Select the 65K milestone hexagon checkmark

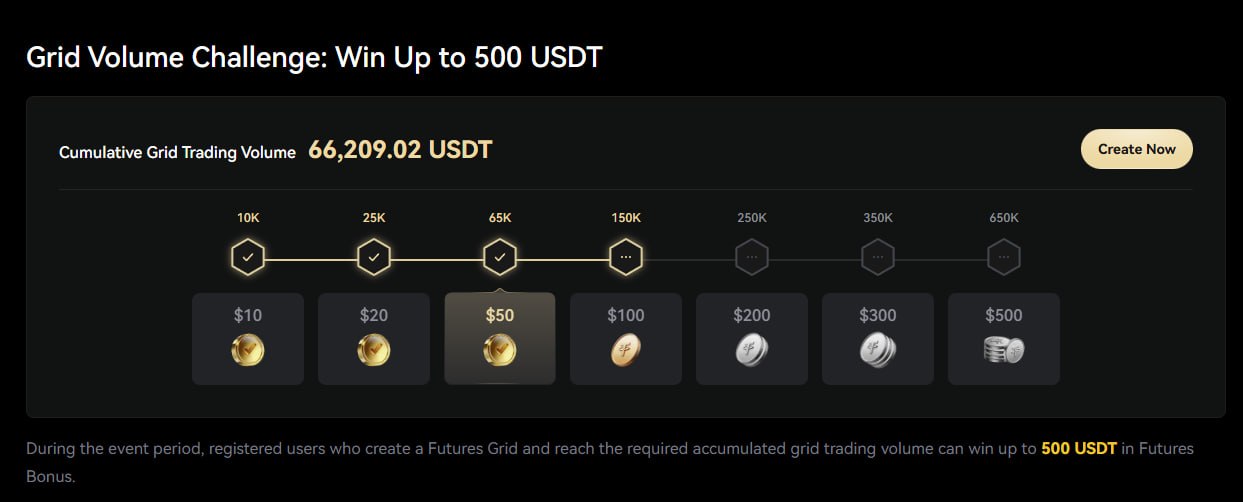[x=500, y=258]
